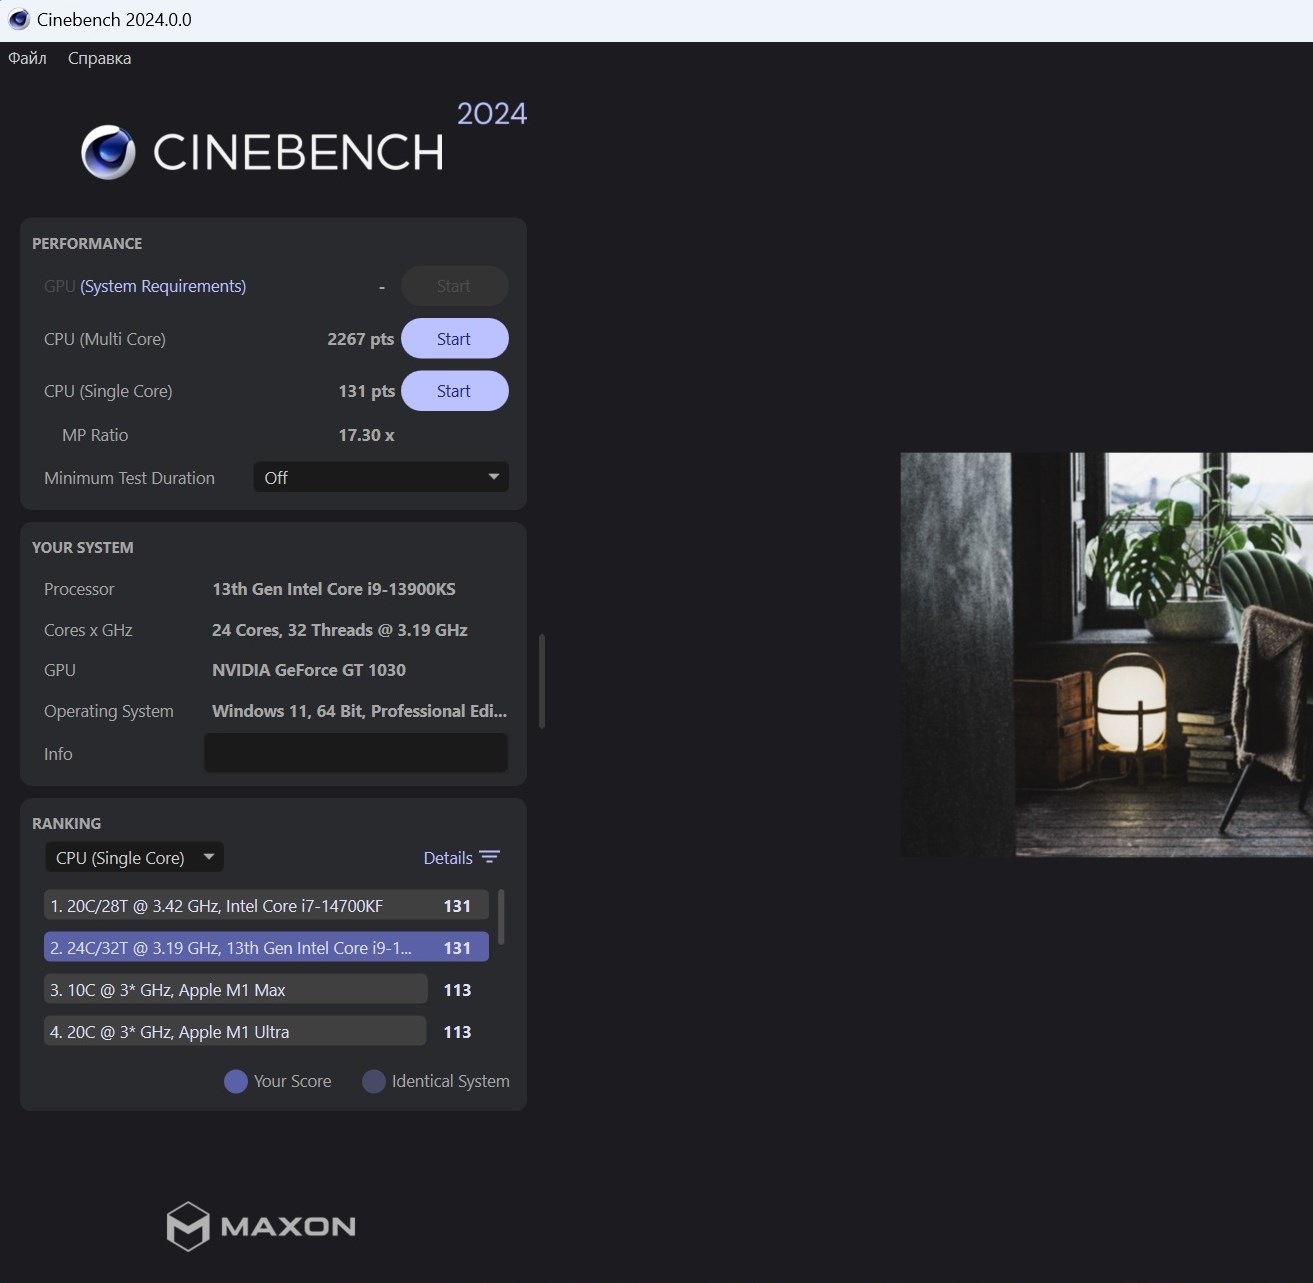Click the Your Score legend circle
Viewport: 1313px width, 1283px height.
(x=236, y=1081)
